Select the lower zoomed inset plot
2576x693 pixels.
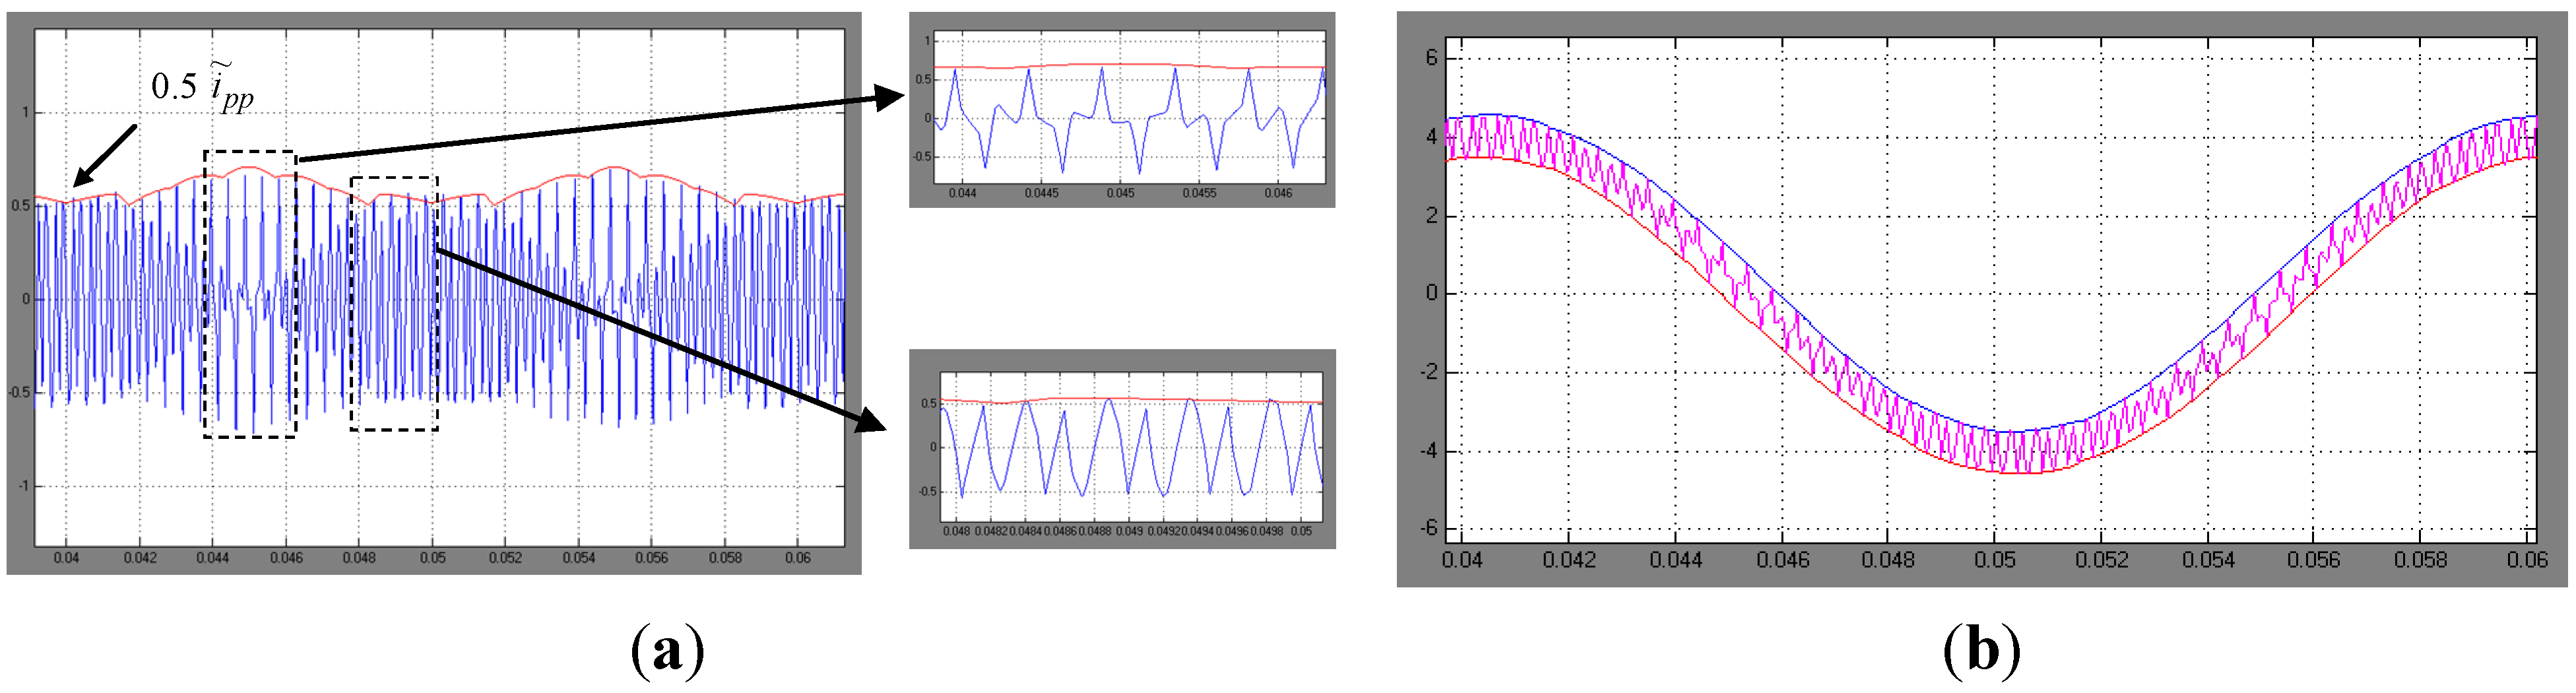pos(1122,448)
